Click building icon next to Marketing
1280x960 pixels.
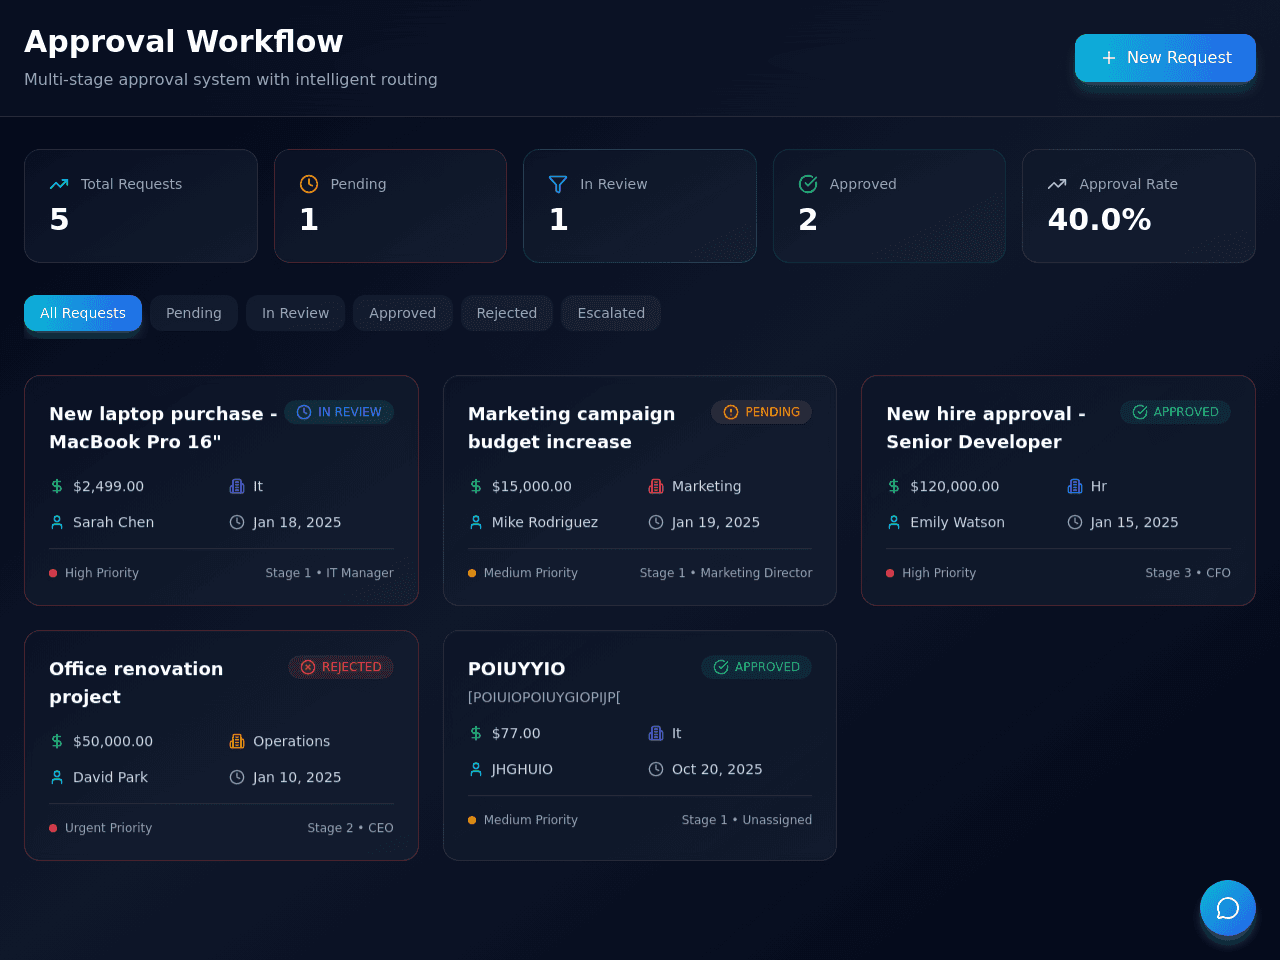[656, 486]
